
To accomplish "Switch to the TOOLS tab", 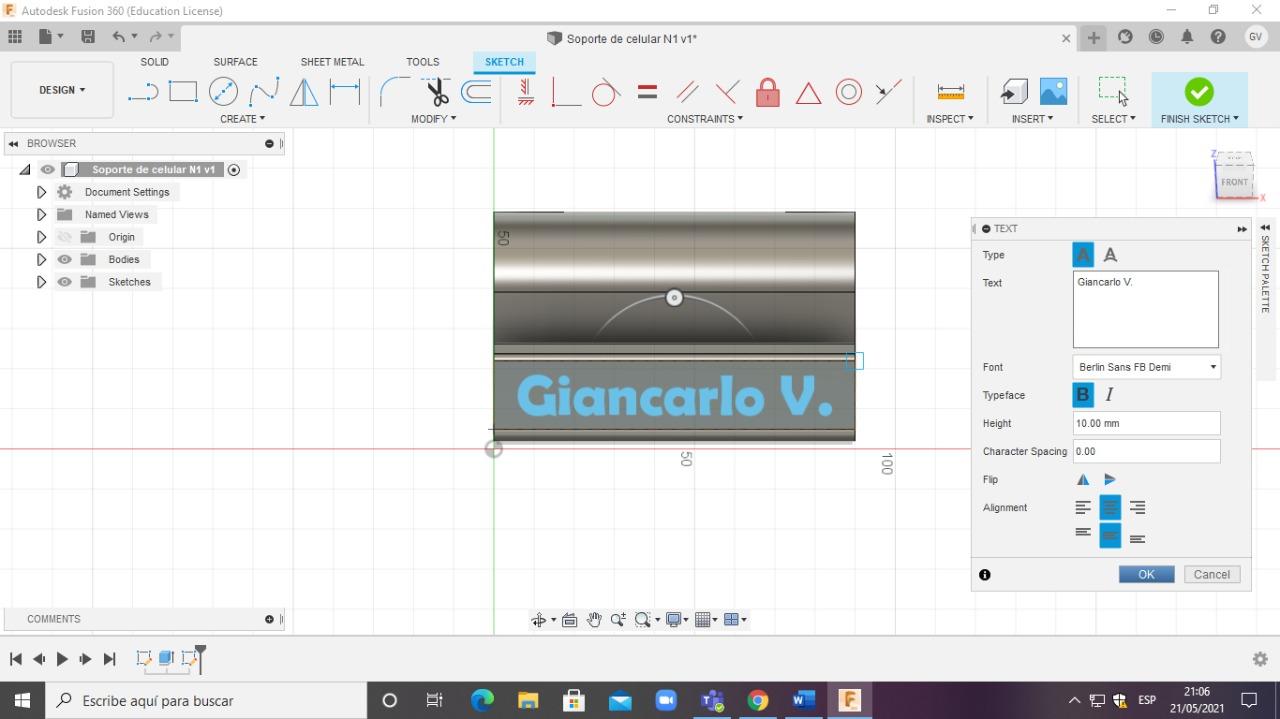I will point(423,62).
